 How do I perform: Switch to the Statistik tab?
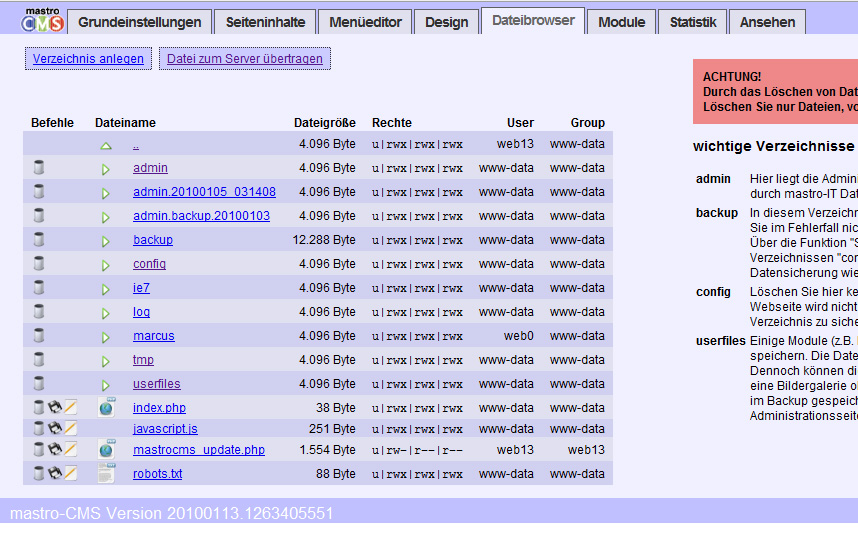coord(693,22)
